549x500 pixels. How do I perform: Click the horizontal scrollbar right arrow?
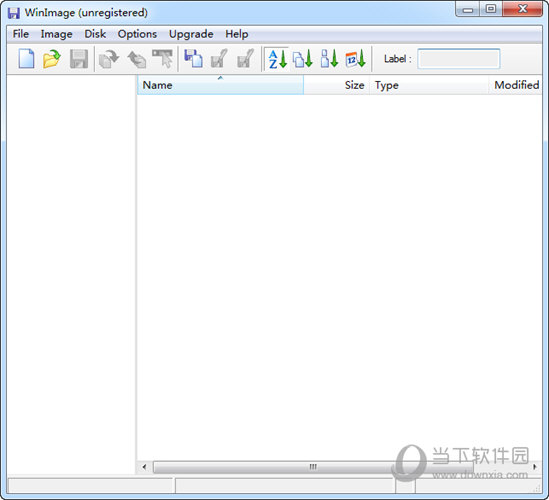[534, 467]
